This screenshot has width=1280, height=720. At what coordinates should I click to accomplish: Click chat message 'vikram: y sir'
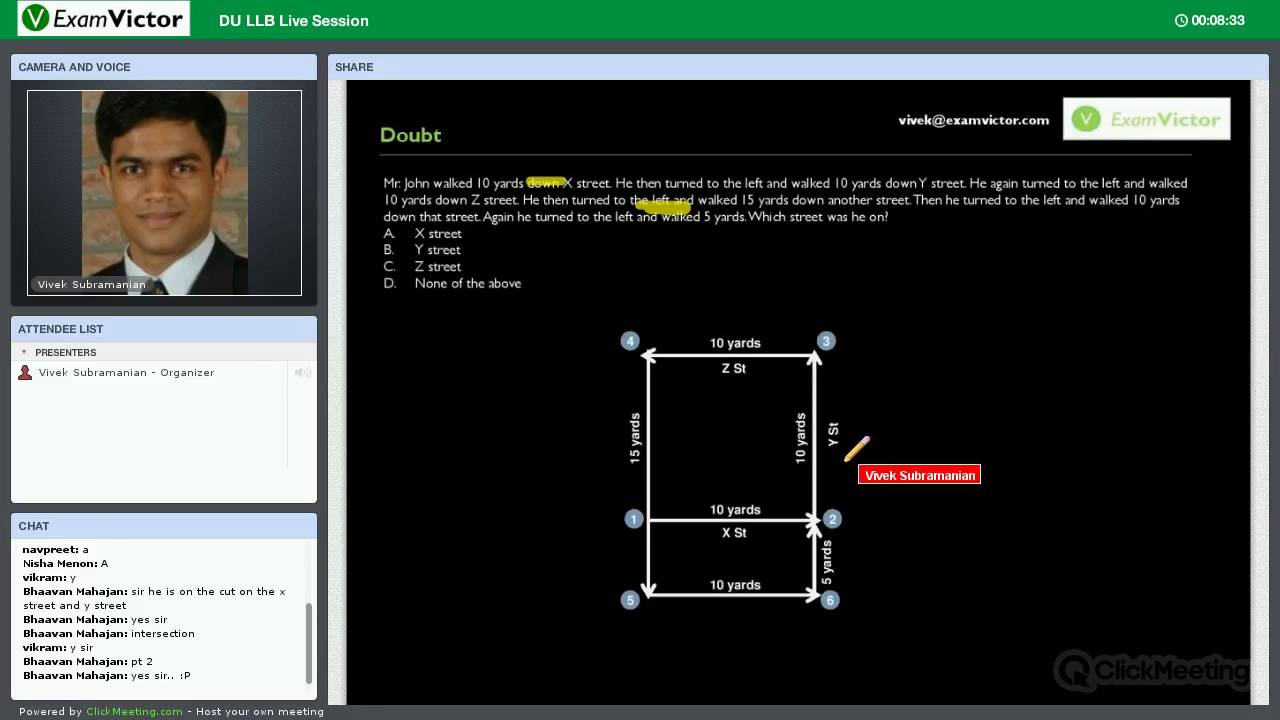(x=58, y=647)
